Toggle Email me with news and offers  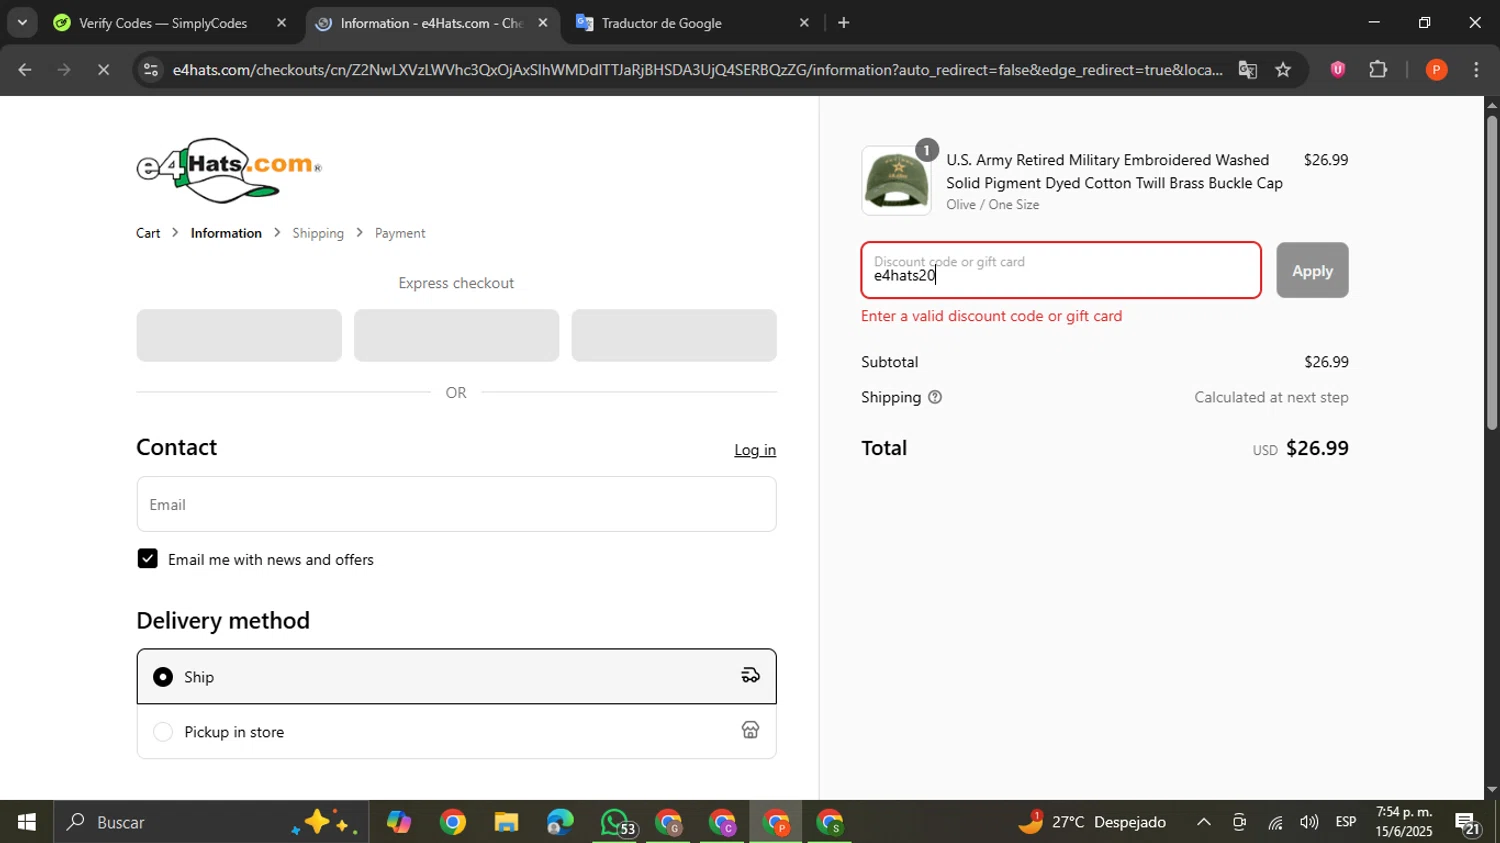click(x=147, y=559)
